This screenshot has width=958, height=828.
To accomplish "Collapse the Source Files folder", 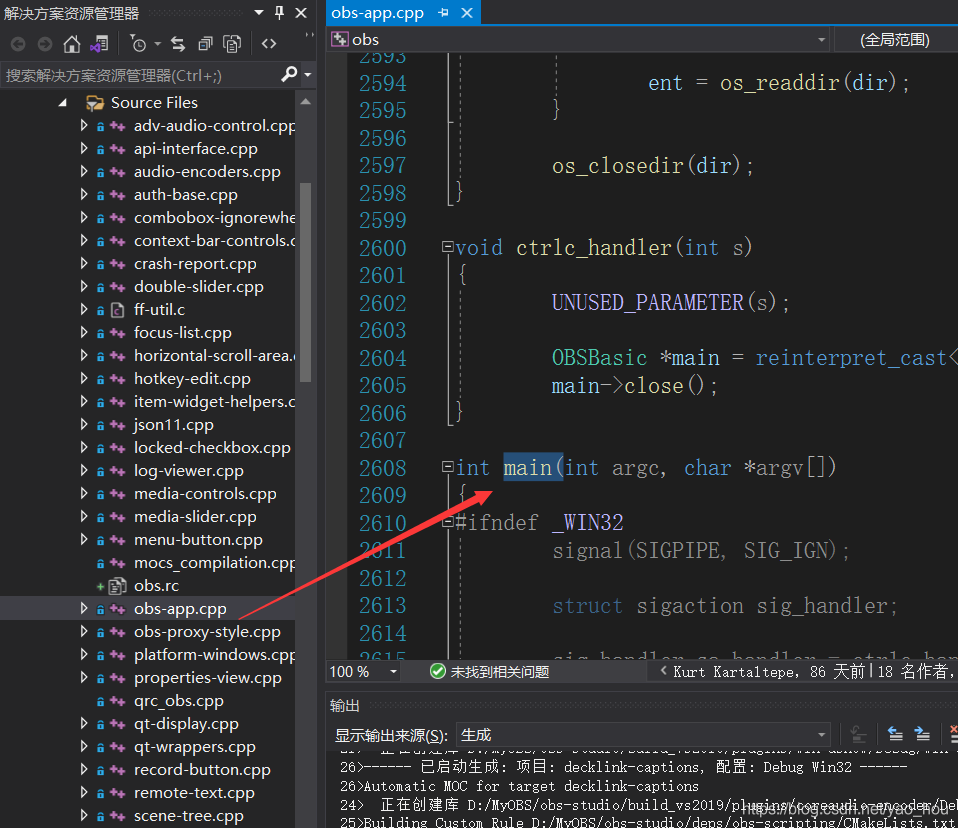I will (x=63, y=103).
